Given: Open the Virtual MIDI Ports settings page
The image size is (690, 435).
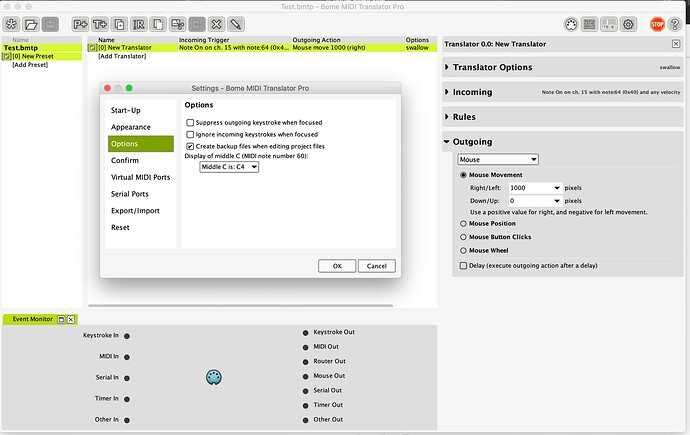Looking at the screenshot, I should [141, 177].
